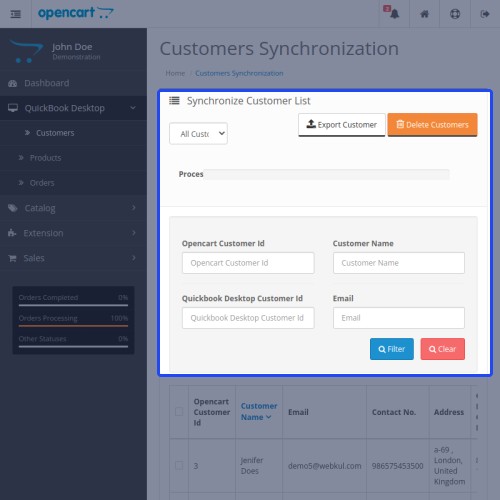Image resolution: width=500 pixels, height=500 pixels.
Task: Click the Contact No. column header
Action: tap(394, 412)
